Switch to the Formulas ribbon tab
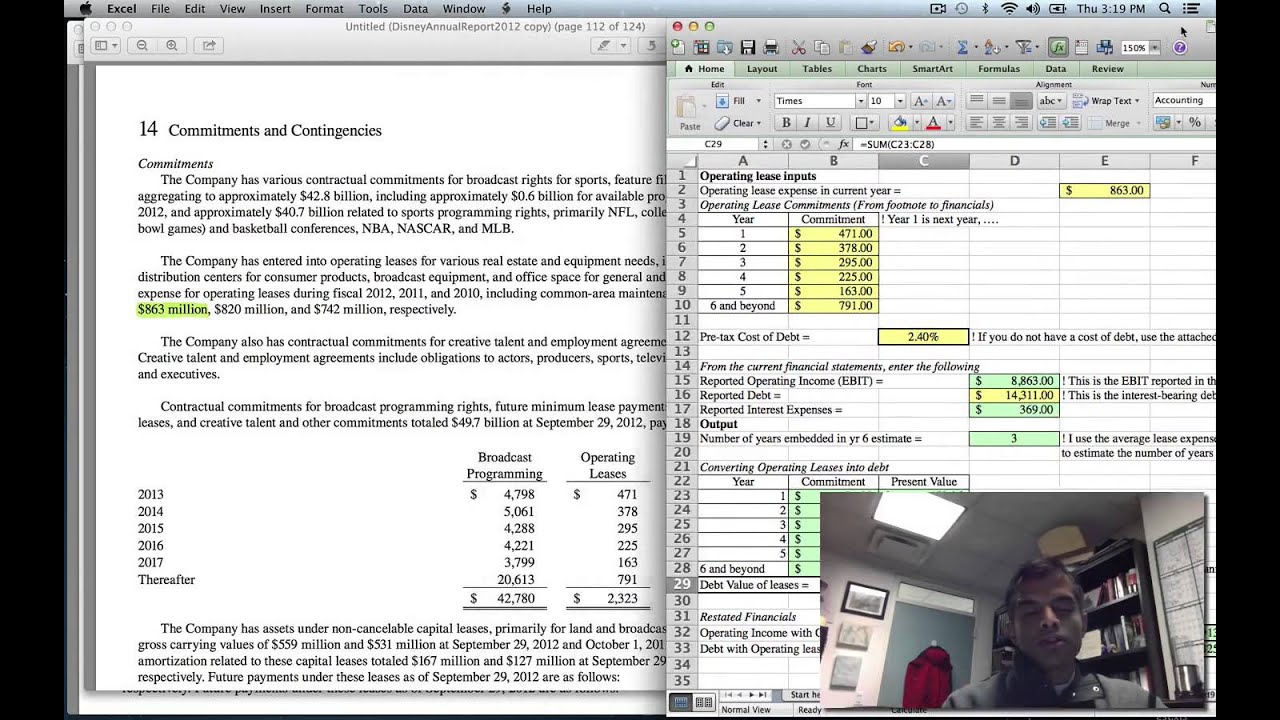 click(x=999, y=69)
